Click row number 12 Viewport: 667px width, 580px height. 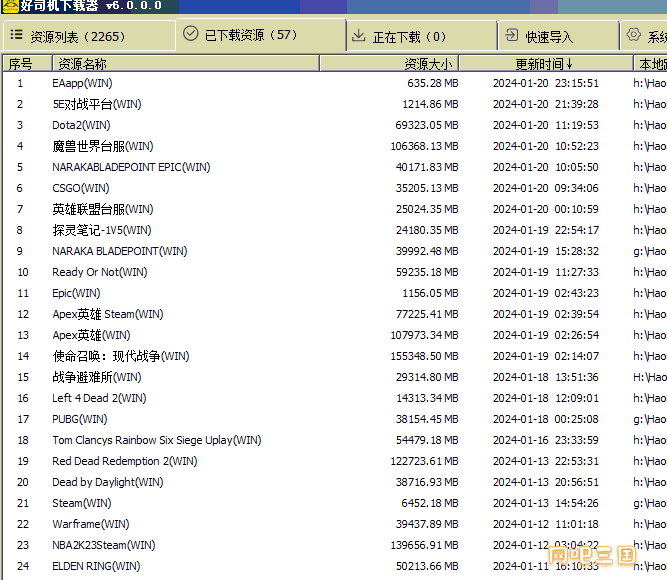pos(23,314)
